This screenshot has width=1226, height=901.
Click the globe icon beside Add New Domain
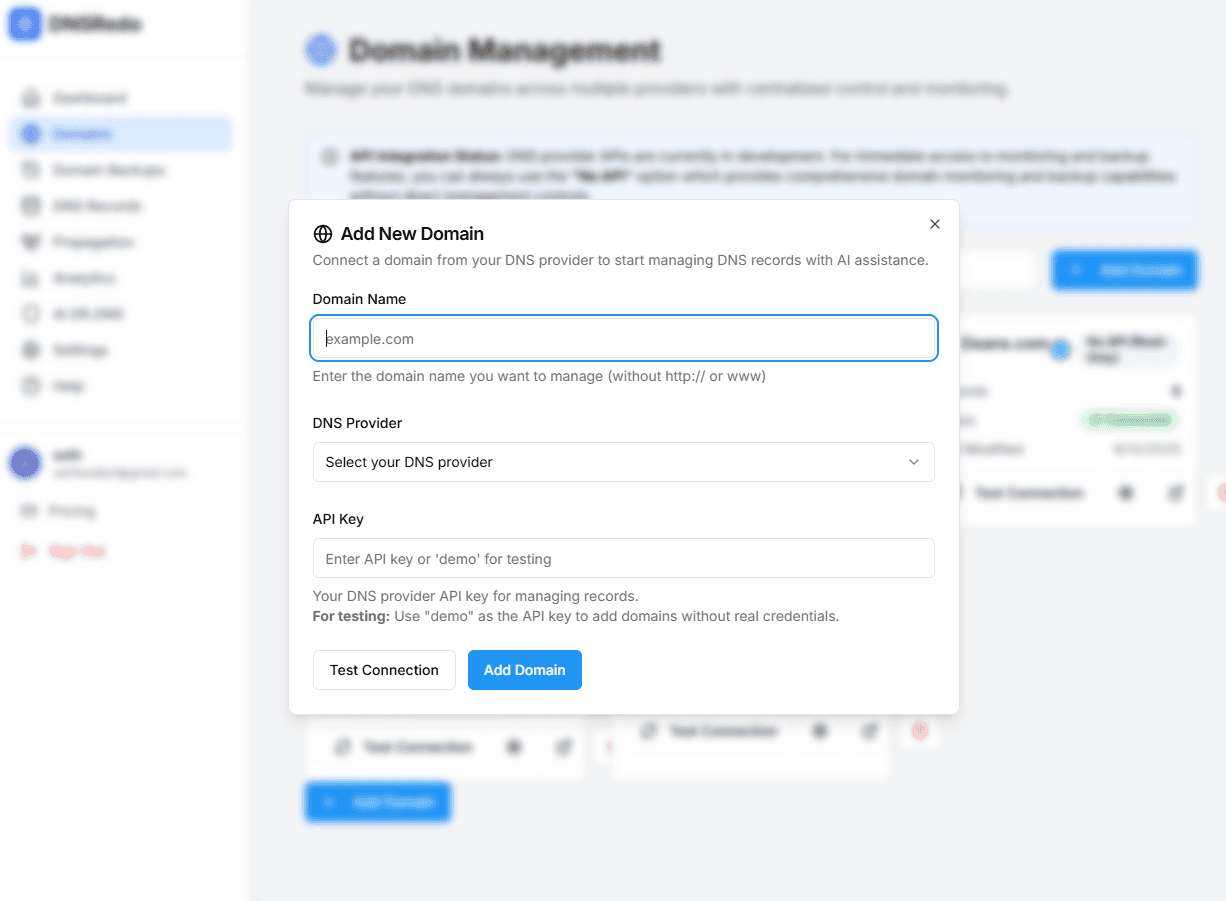[322, 234]
